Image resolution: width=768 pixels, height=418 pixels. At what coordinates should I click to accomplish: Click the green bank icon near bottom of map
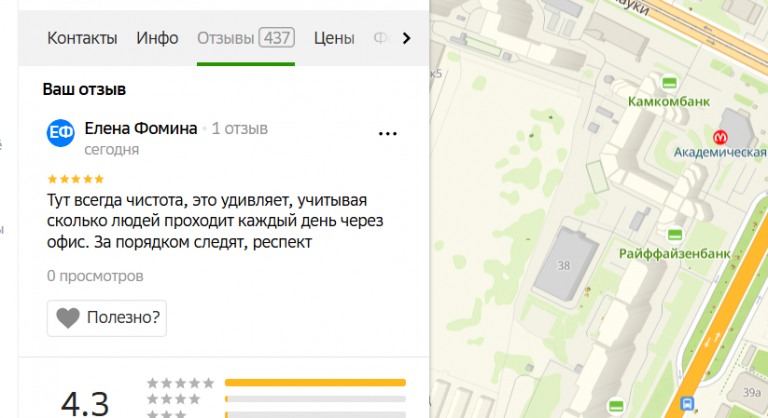[616, 406]
